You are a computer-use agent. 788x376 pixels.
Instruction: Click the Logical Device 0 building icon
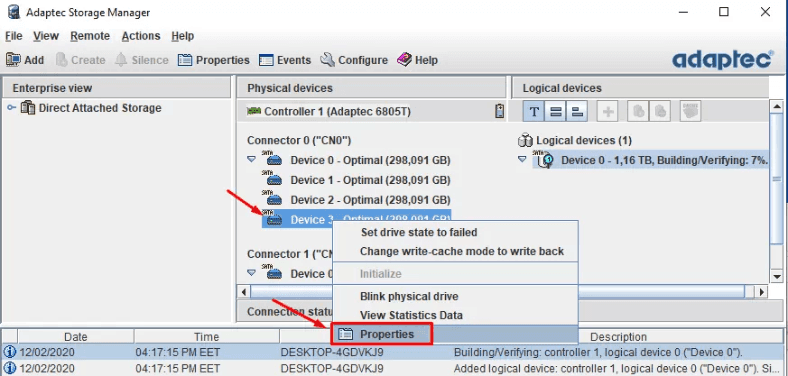(x=545, y=160)
